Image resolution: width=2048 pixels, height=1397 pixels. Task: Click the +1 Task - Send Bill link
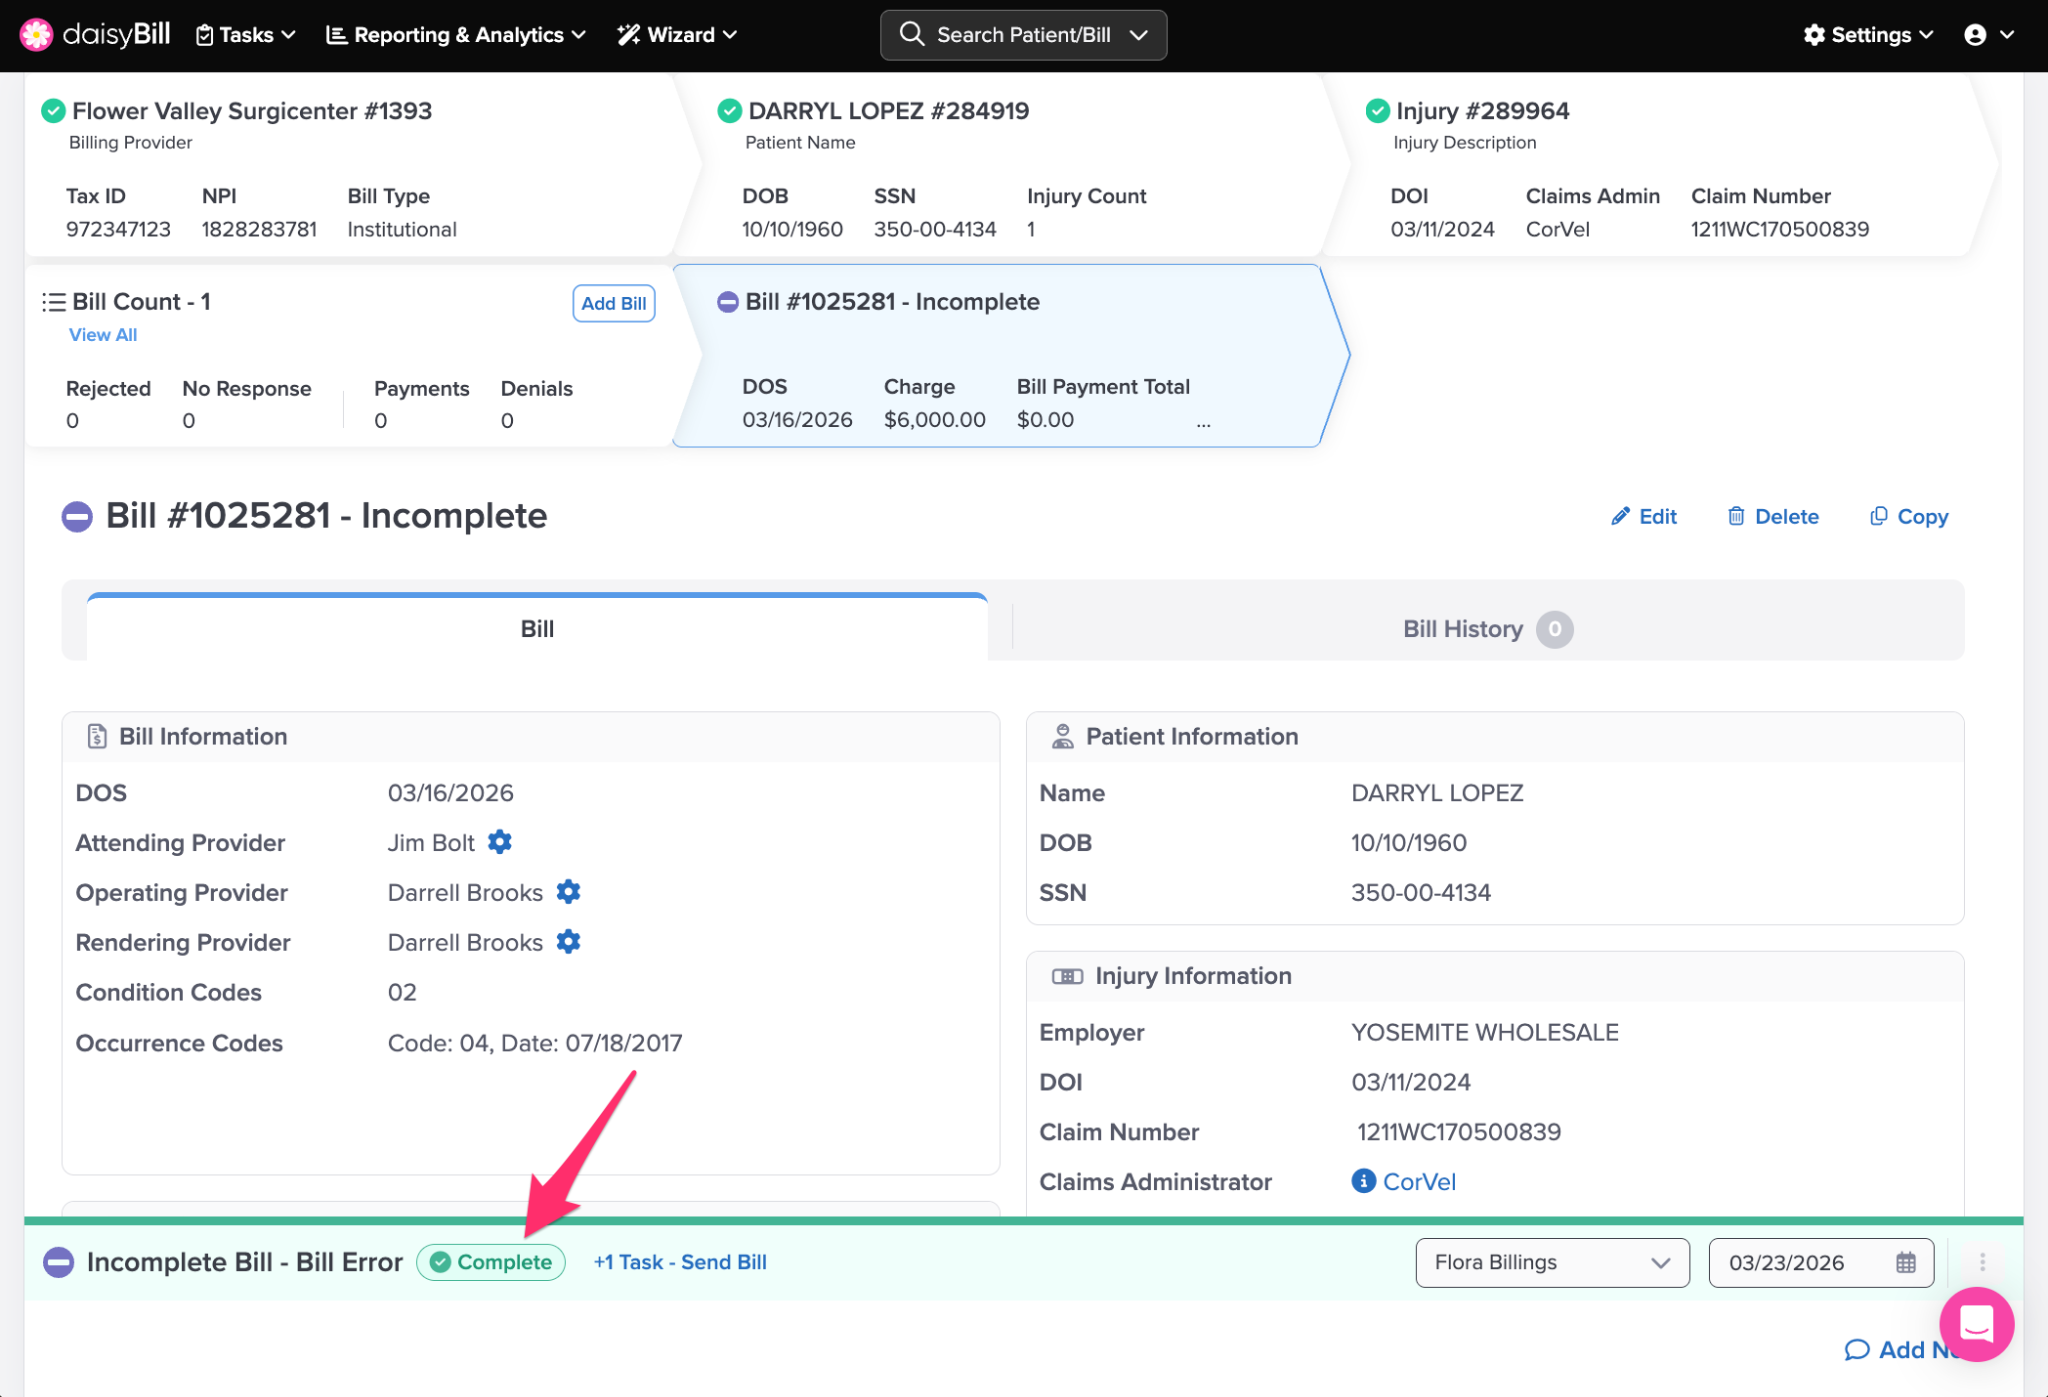tap(680, 1262)
